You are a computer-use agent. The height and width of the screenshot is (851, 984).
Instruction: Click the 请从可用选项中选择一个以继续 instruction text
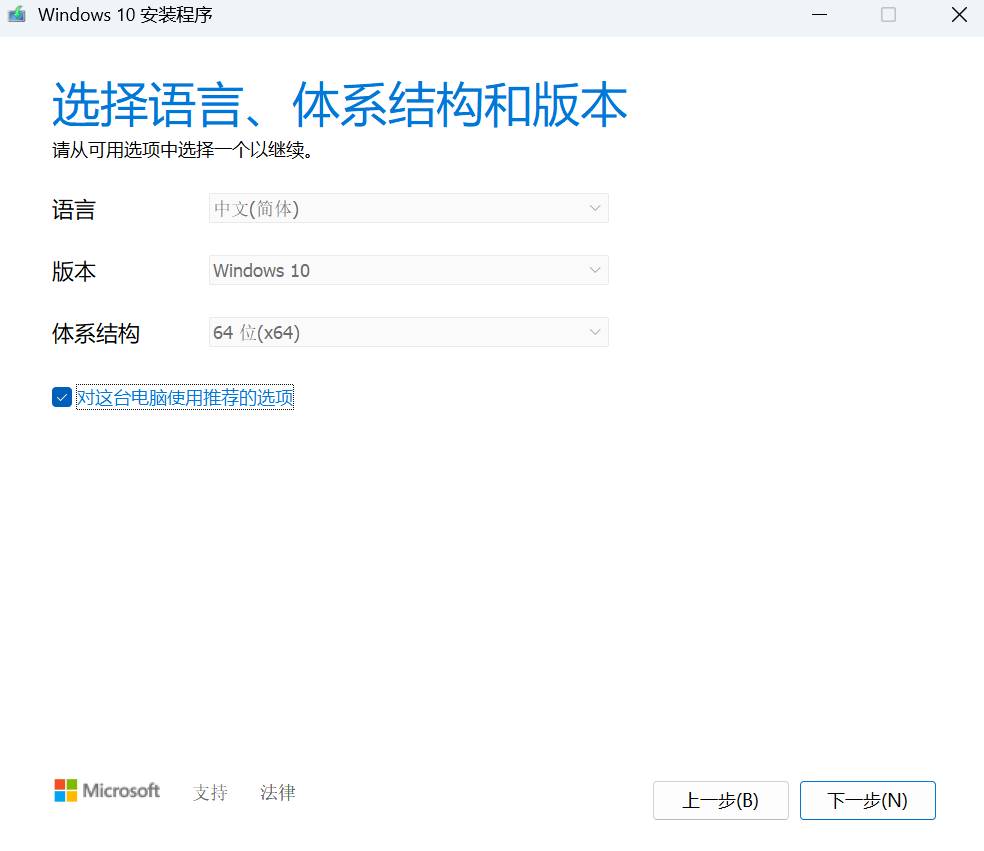tap(182, 150)
